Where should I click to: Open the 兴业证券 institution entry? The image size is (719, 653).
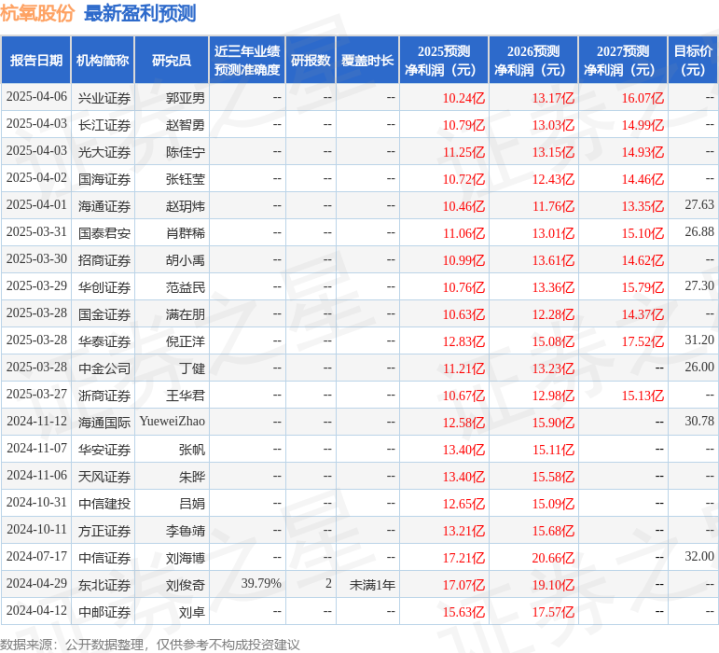click(x=102, y=98)
